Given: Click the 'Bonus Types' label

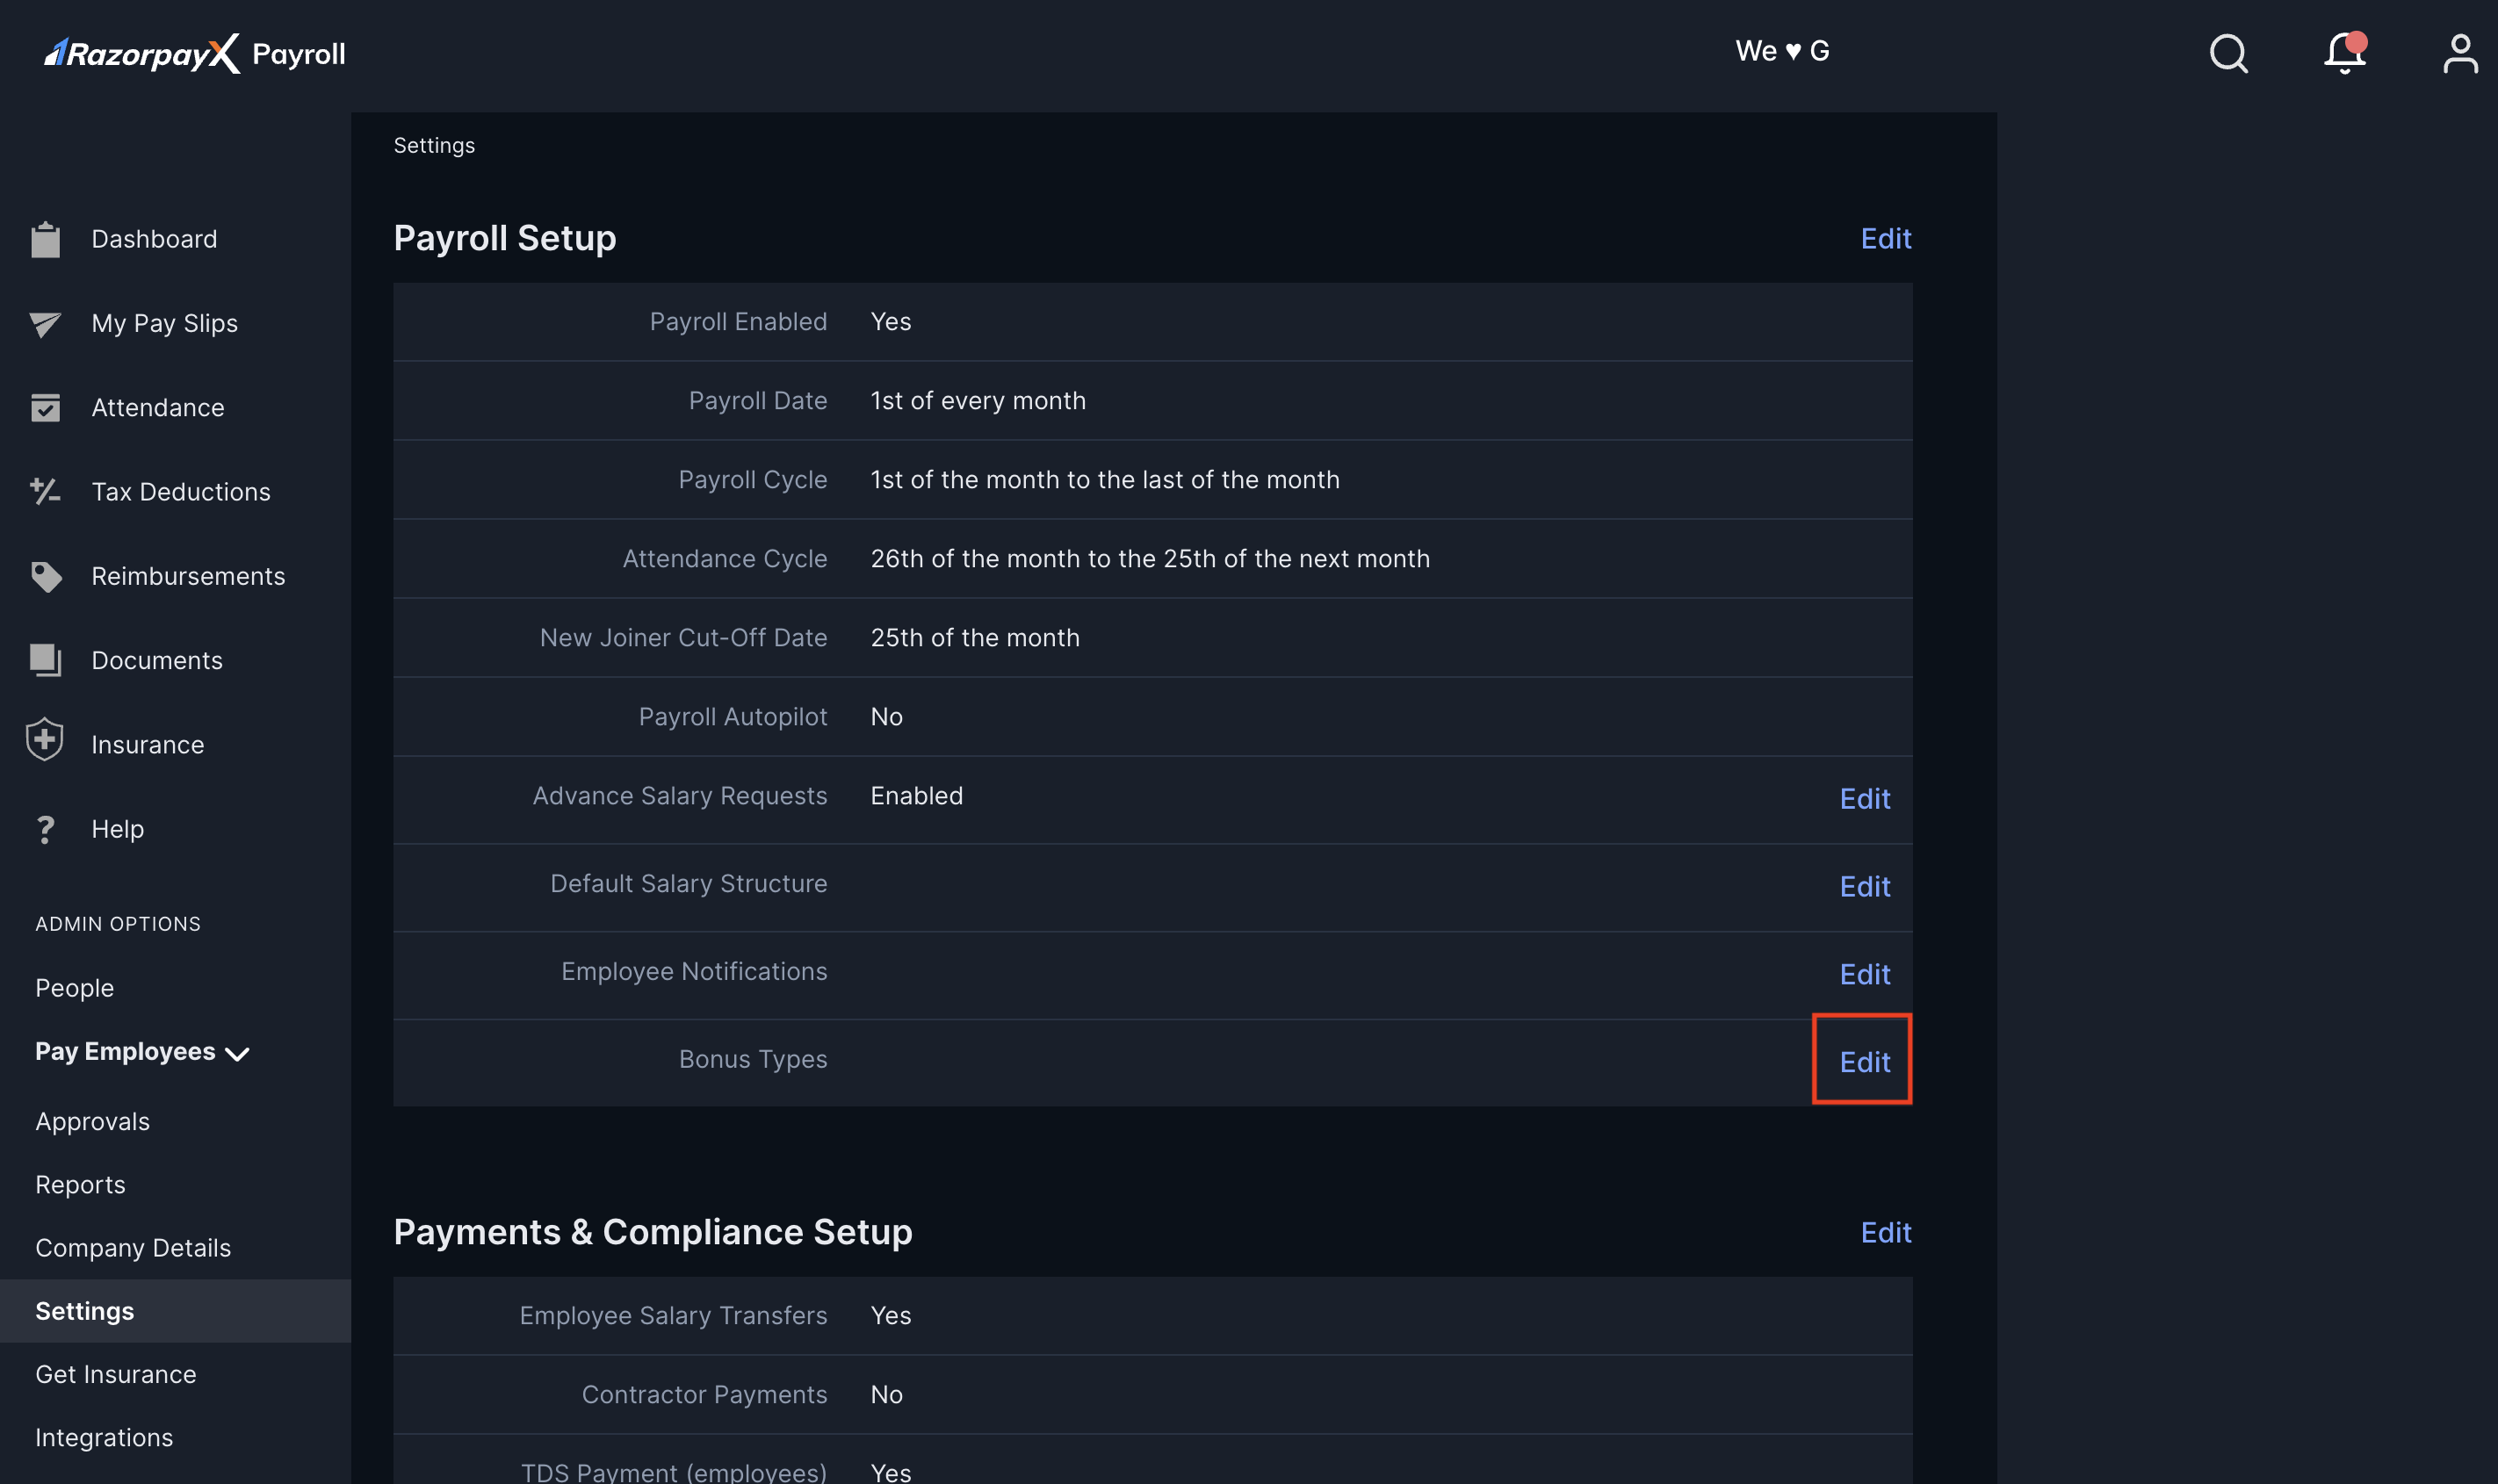Looking at the screenshot, I should click(x=753, y=1059).
